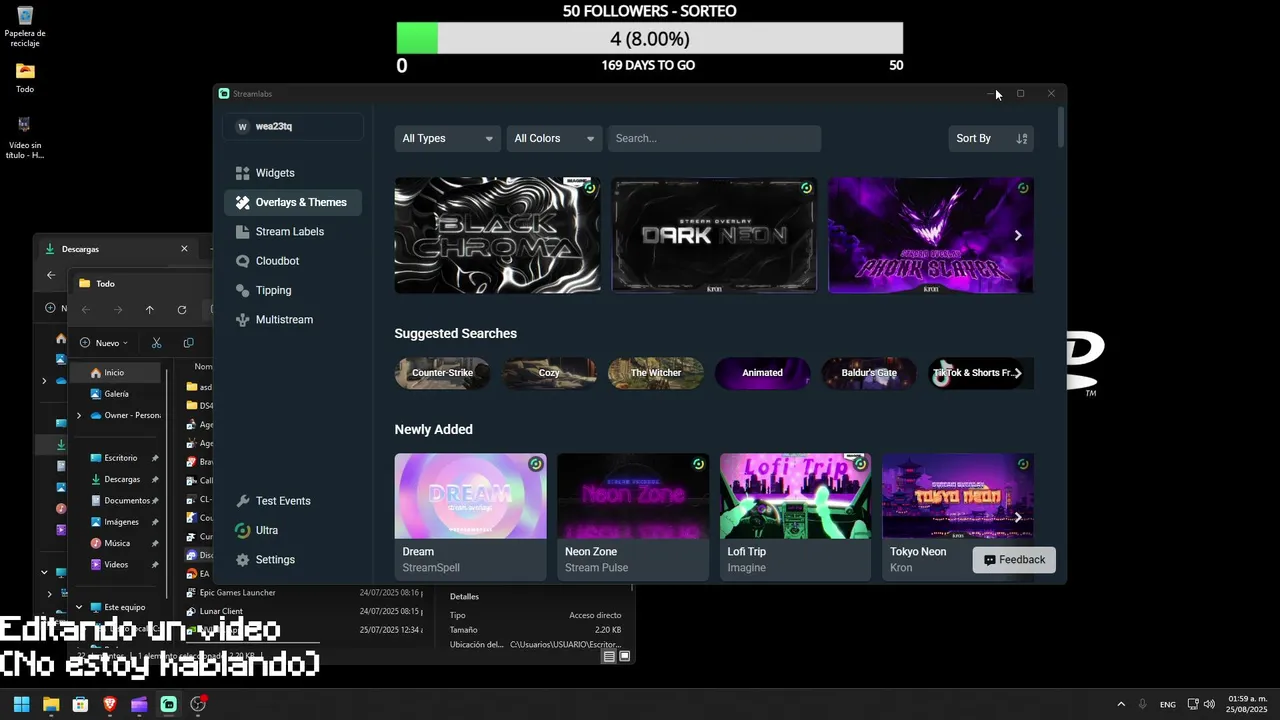Click back arrow in Descargas Explorer window

click(x=51, y=275)
